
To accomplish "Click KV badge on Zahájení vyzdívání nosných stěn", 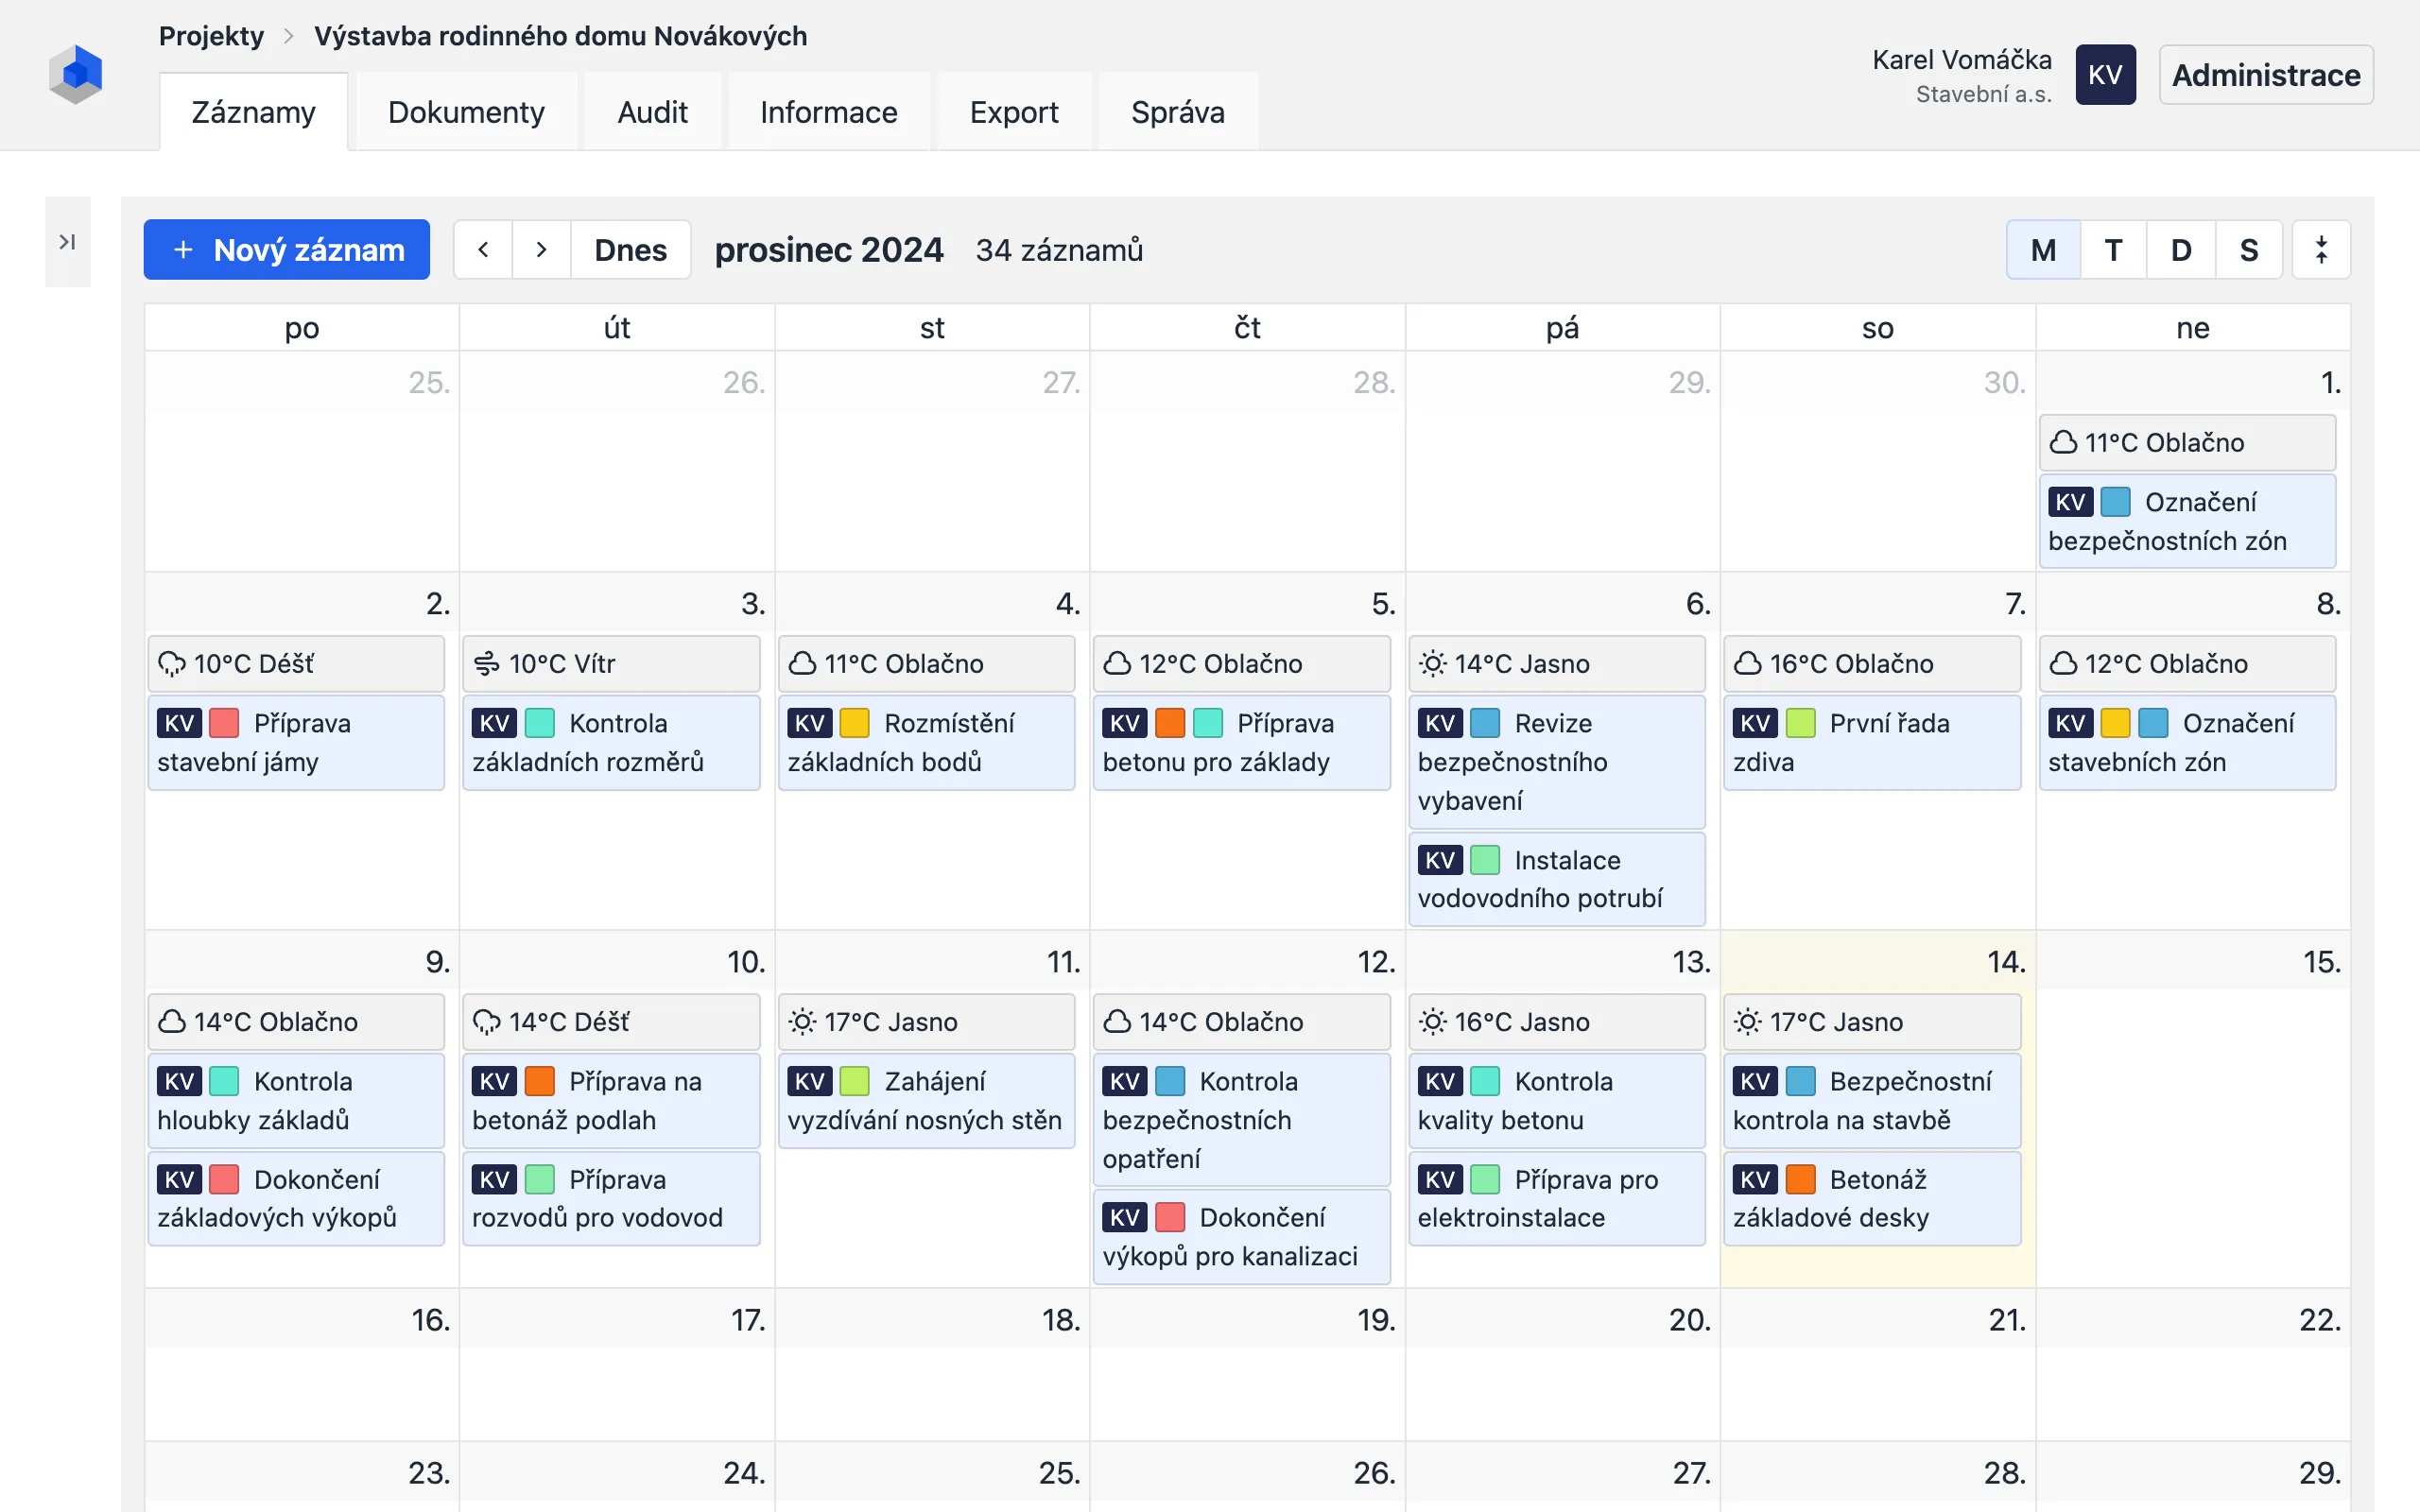I will 810,1081.
